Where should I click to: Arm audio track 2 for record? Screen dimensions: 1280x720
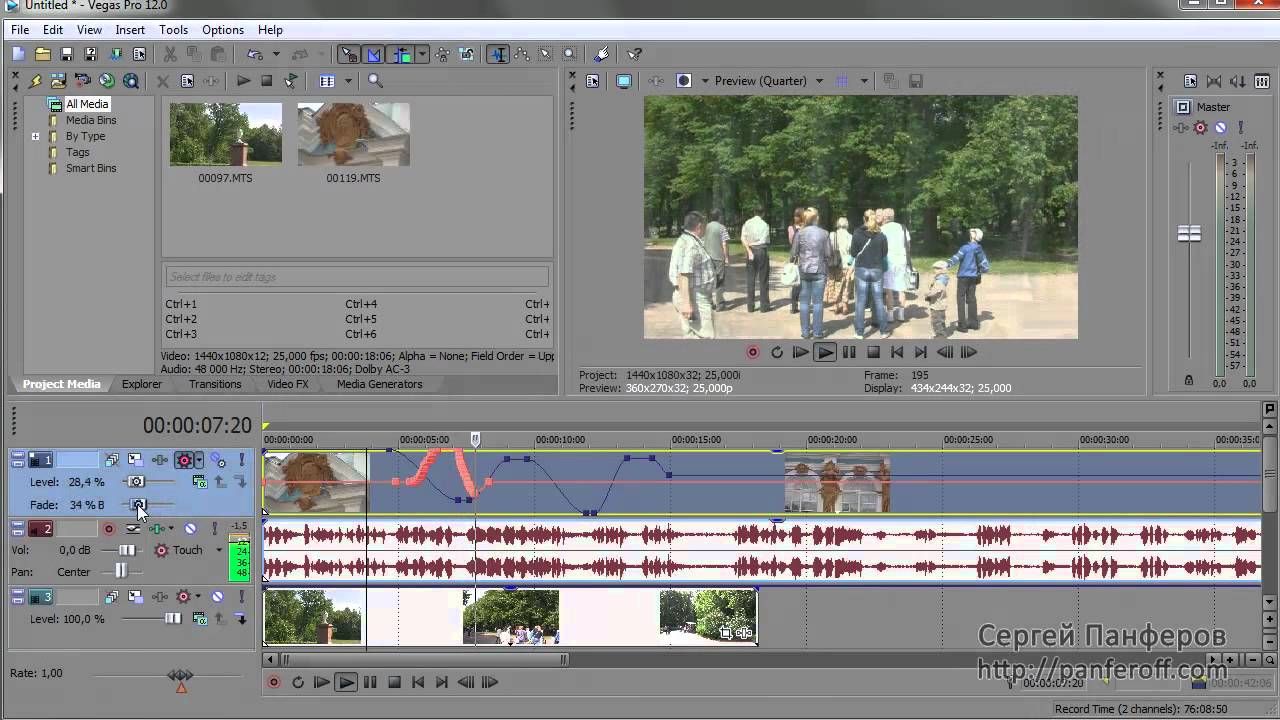click(109, 529)
